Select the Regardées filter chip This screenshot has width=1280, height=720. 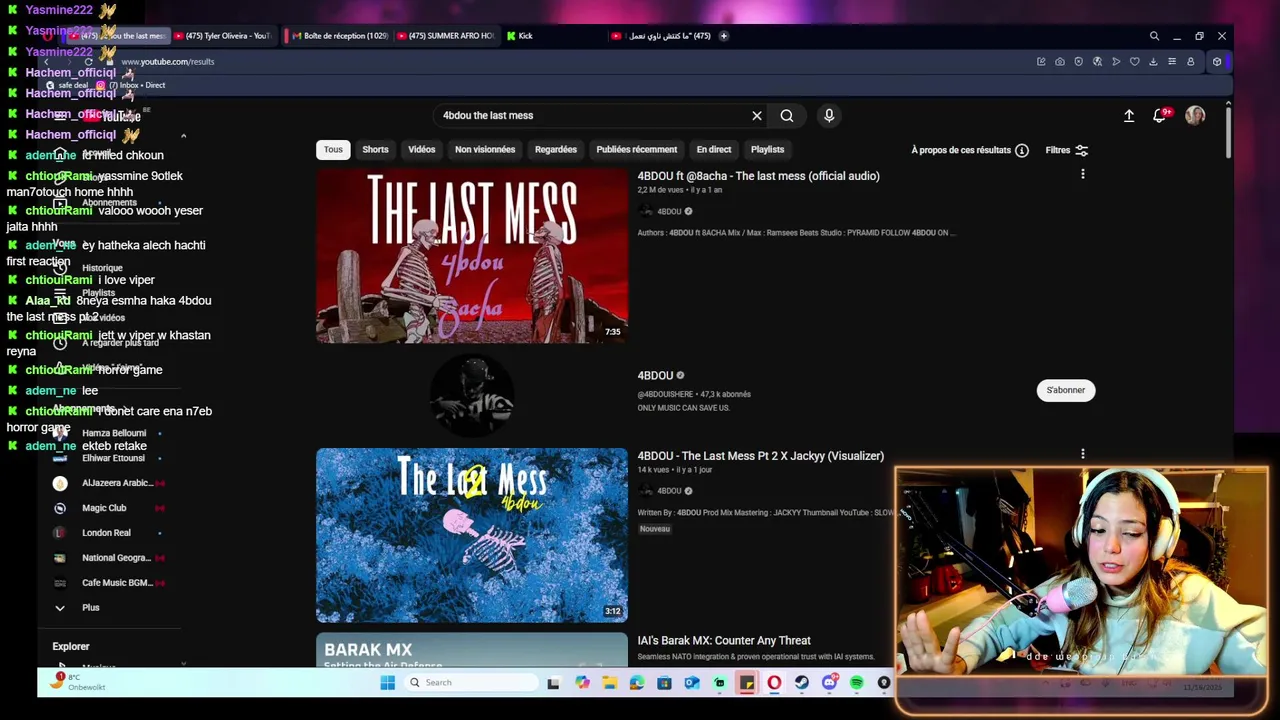(x=556, y=149)
